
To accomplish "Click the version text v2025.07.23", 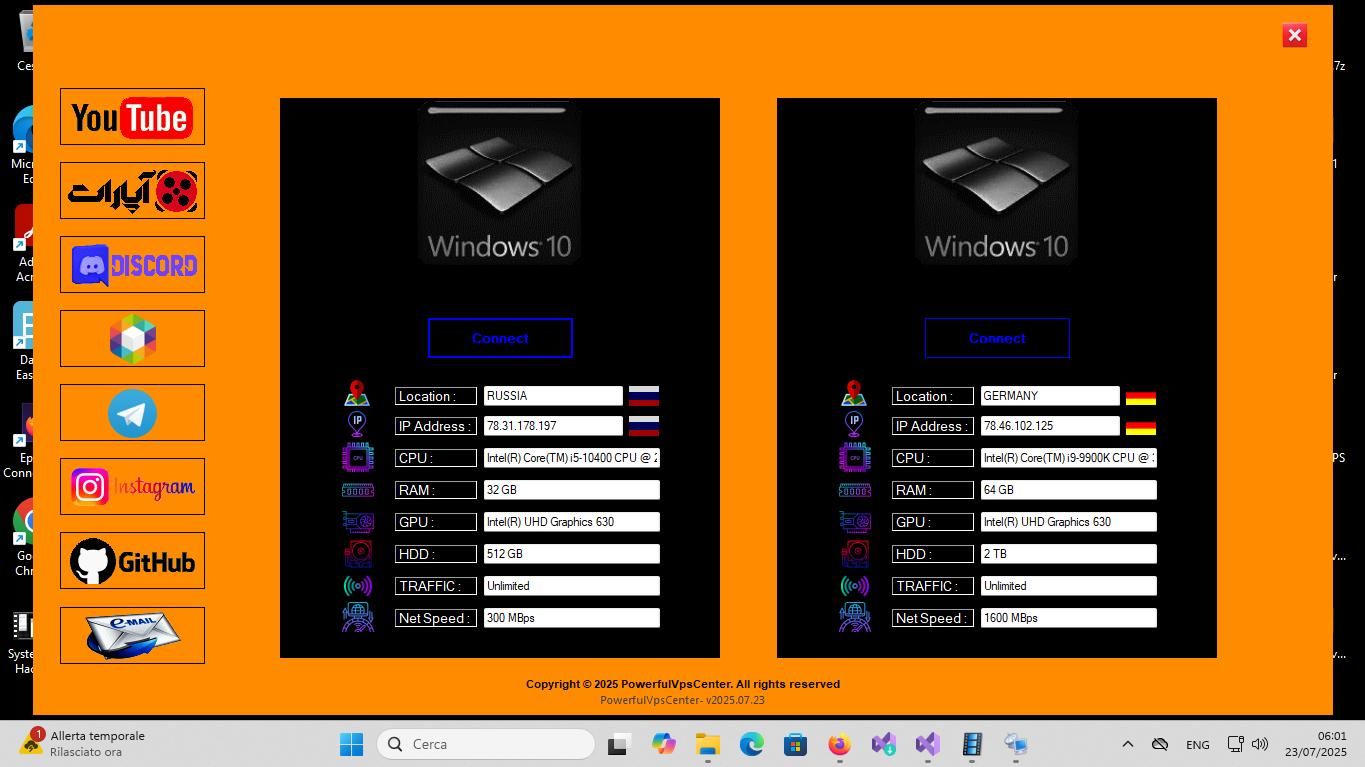I will [x=682, y=700].
